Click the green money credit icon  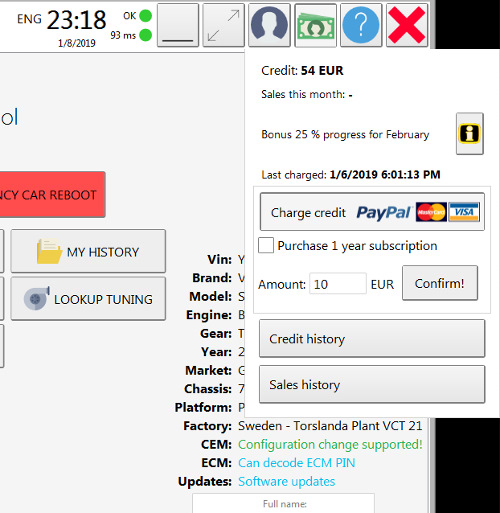315,25
